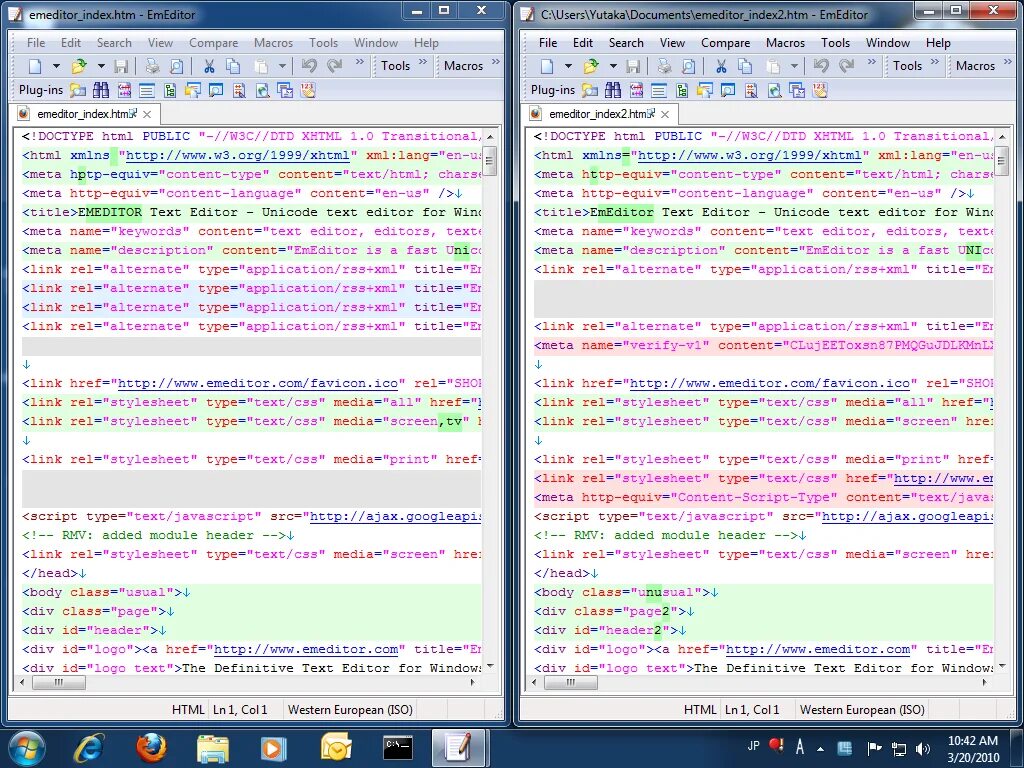Click HTML status bar entry in left window
The height and width of the screenshot is (768, 1024).
pos(188,709)
